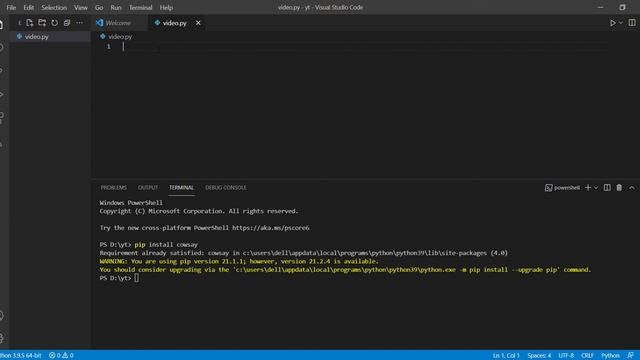Viewport: 640px width, 360px height.
Task: Open the Selection menu
Action: (x=54, y=7)
